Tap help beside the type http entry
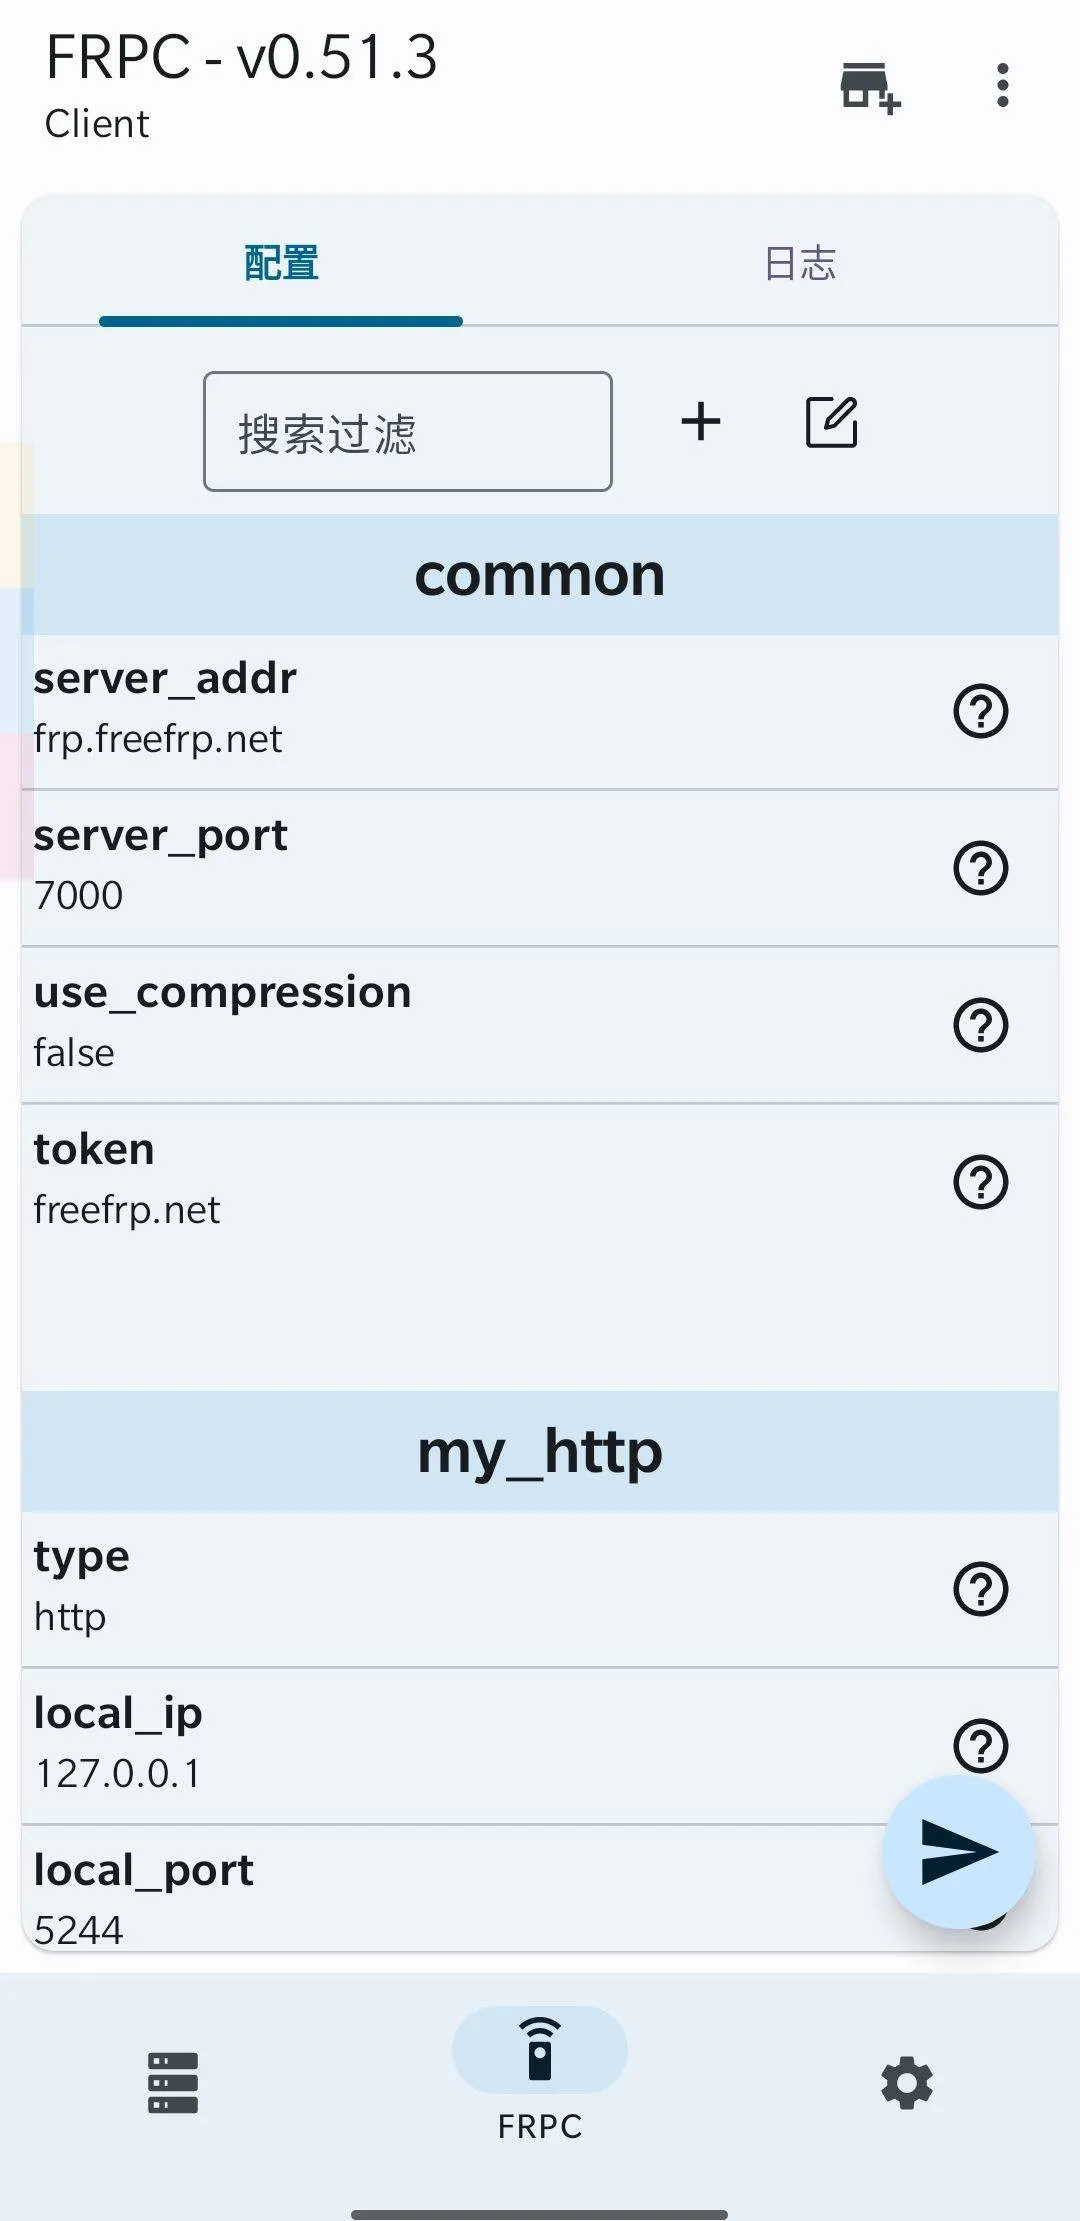 click(981, 1588)
